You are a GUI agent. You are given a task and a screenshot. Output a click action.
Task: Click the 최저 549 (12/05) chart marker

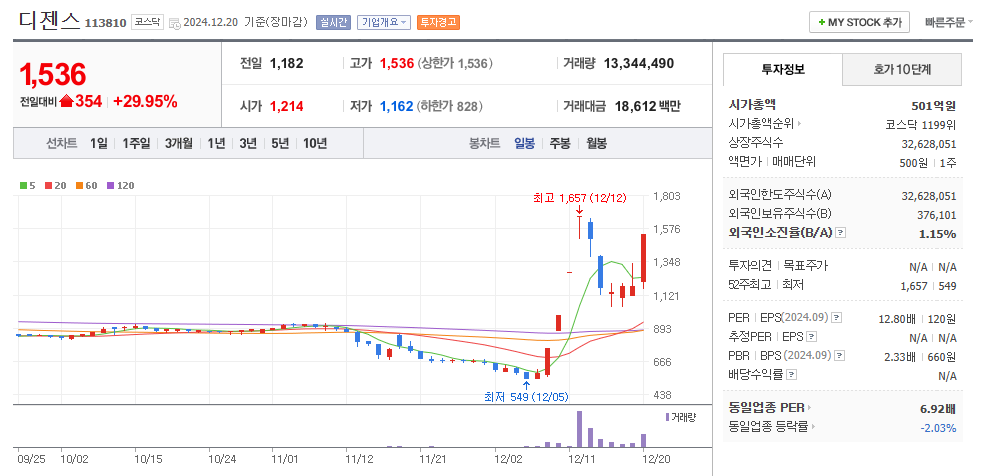pos(526,396)
